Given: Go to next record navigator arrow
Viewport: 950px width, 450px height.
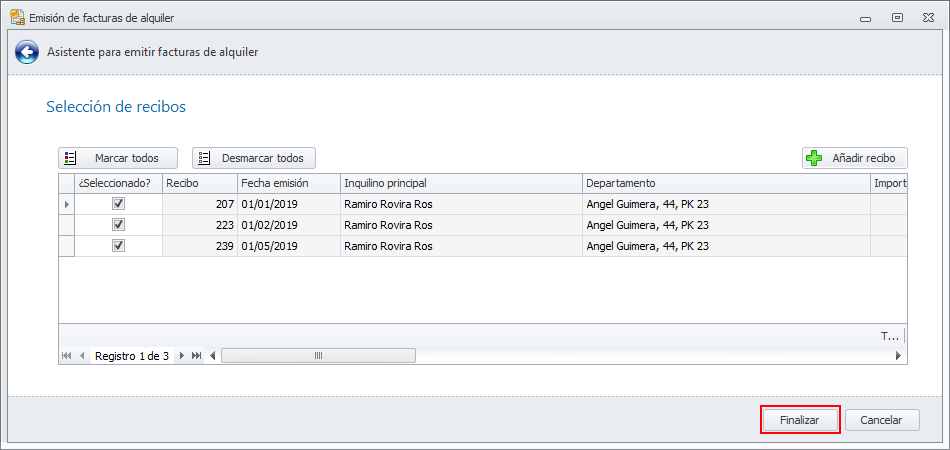Looking at the screenshot, I should point(181,356).
